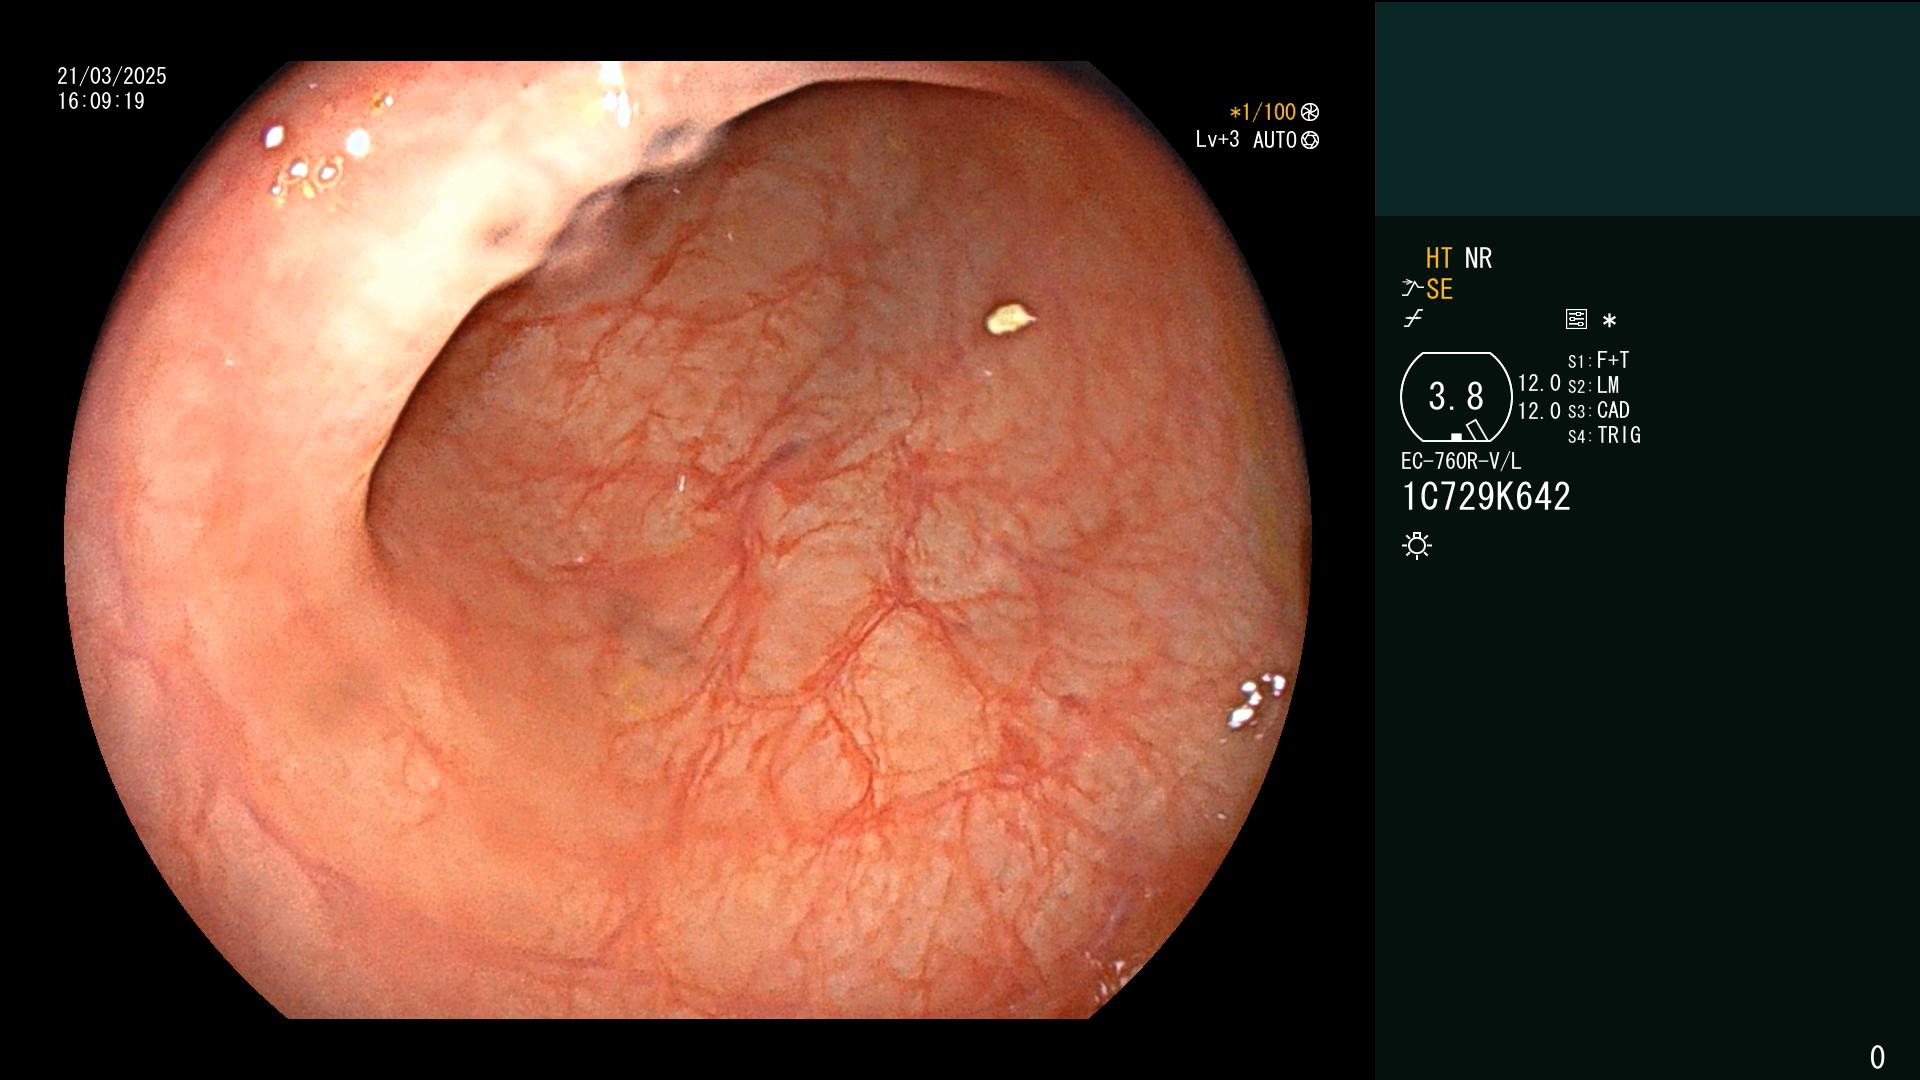The image size is (1920, 1080).
Task: Click the counter value 0 at bottom right
Action: click(1877, 1057)
